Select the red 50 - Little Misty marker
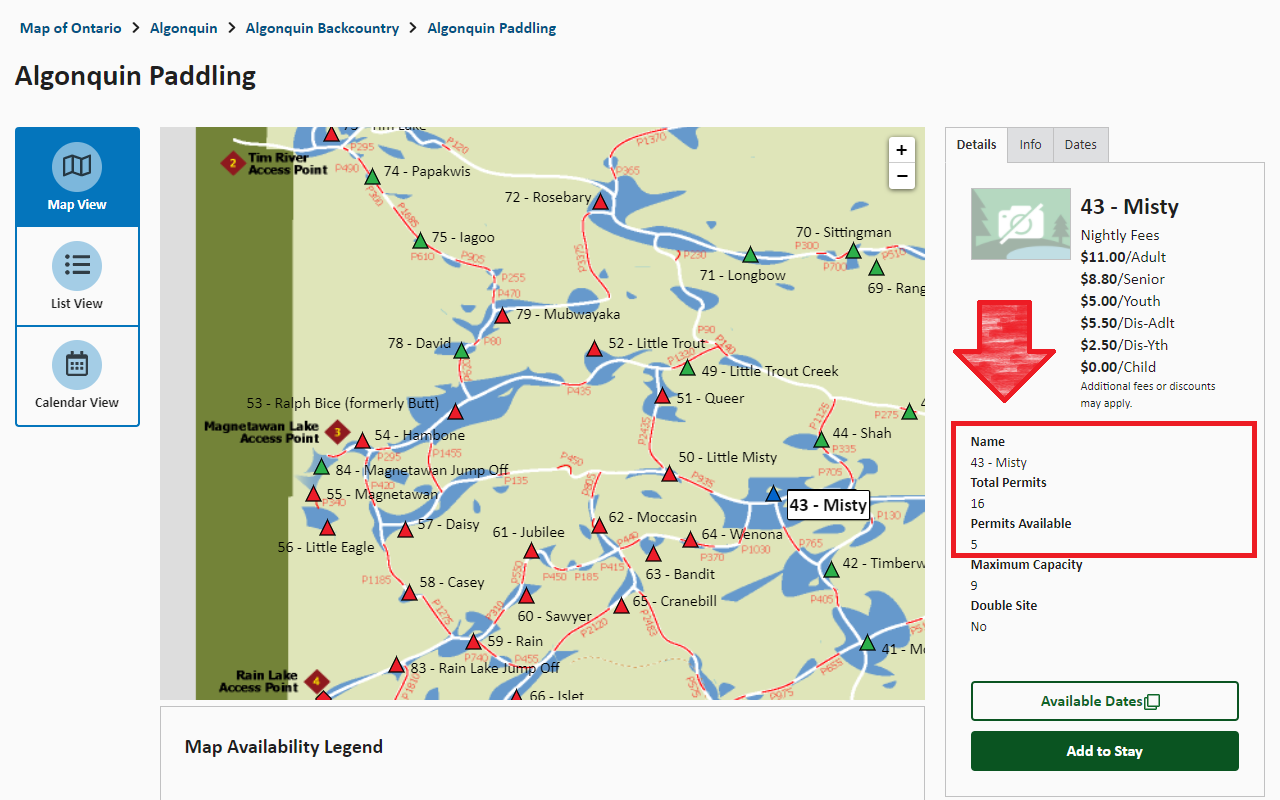1280x800 pixels. click(x=669, y=473)
